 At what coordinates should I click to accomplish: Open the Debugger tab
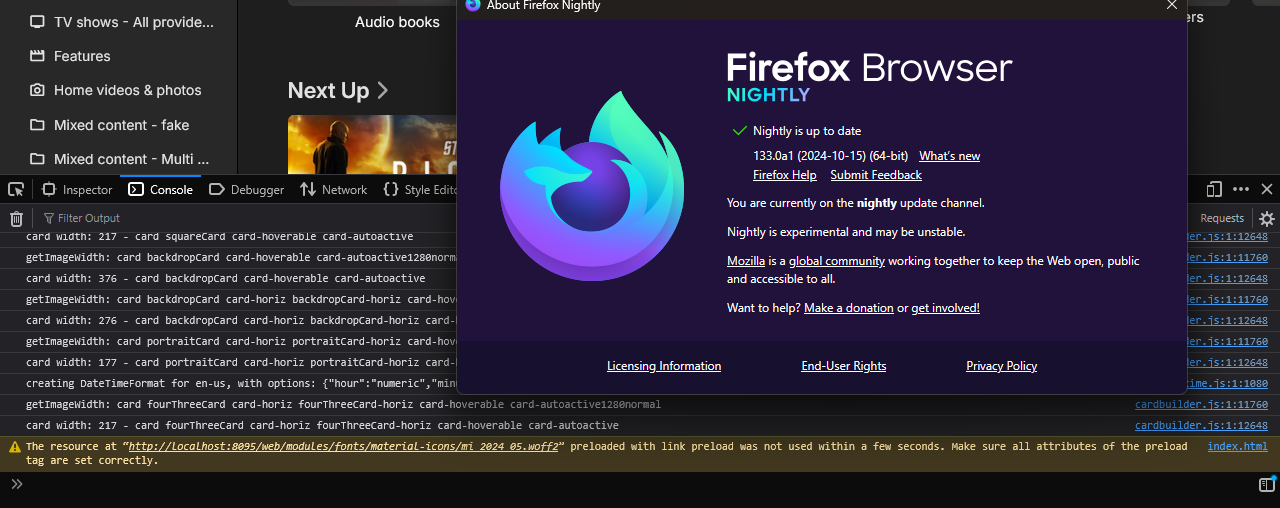[247, 189]
